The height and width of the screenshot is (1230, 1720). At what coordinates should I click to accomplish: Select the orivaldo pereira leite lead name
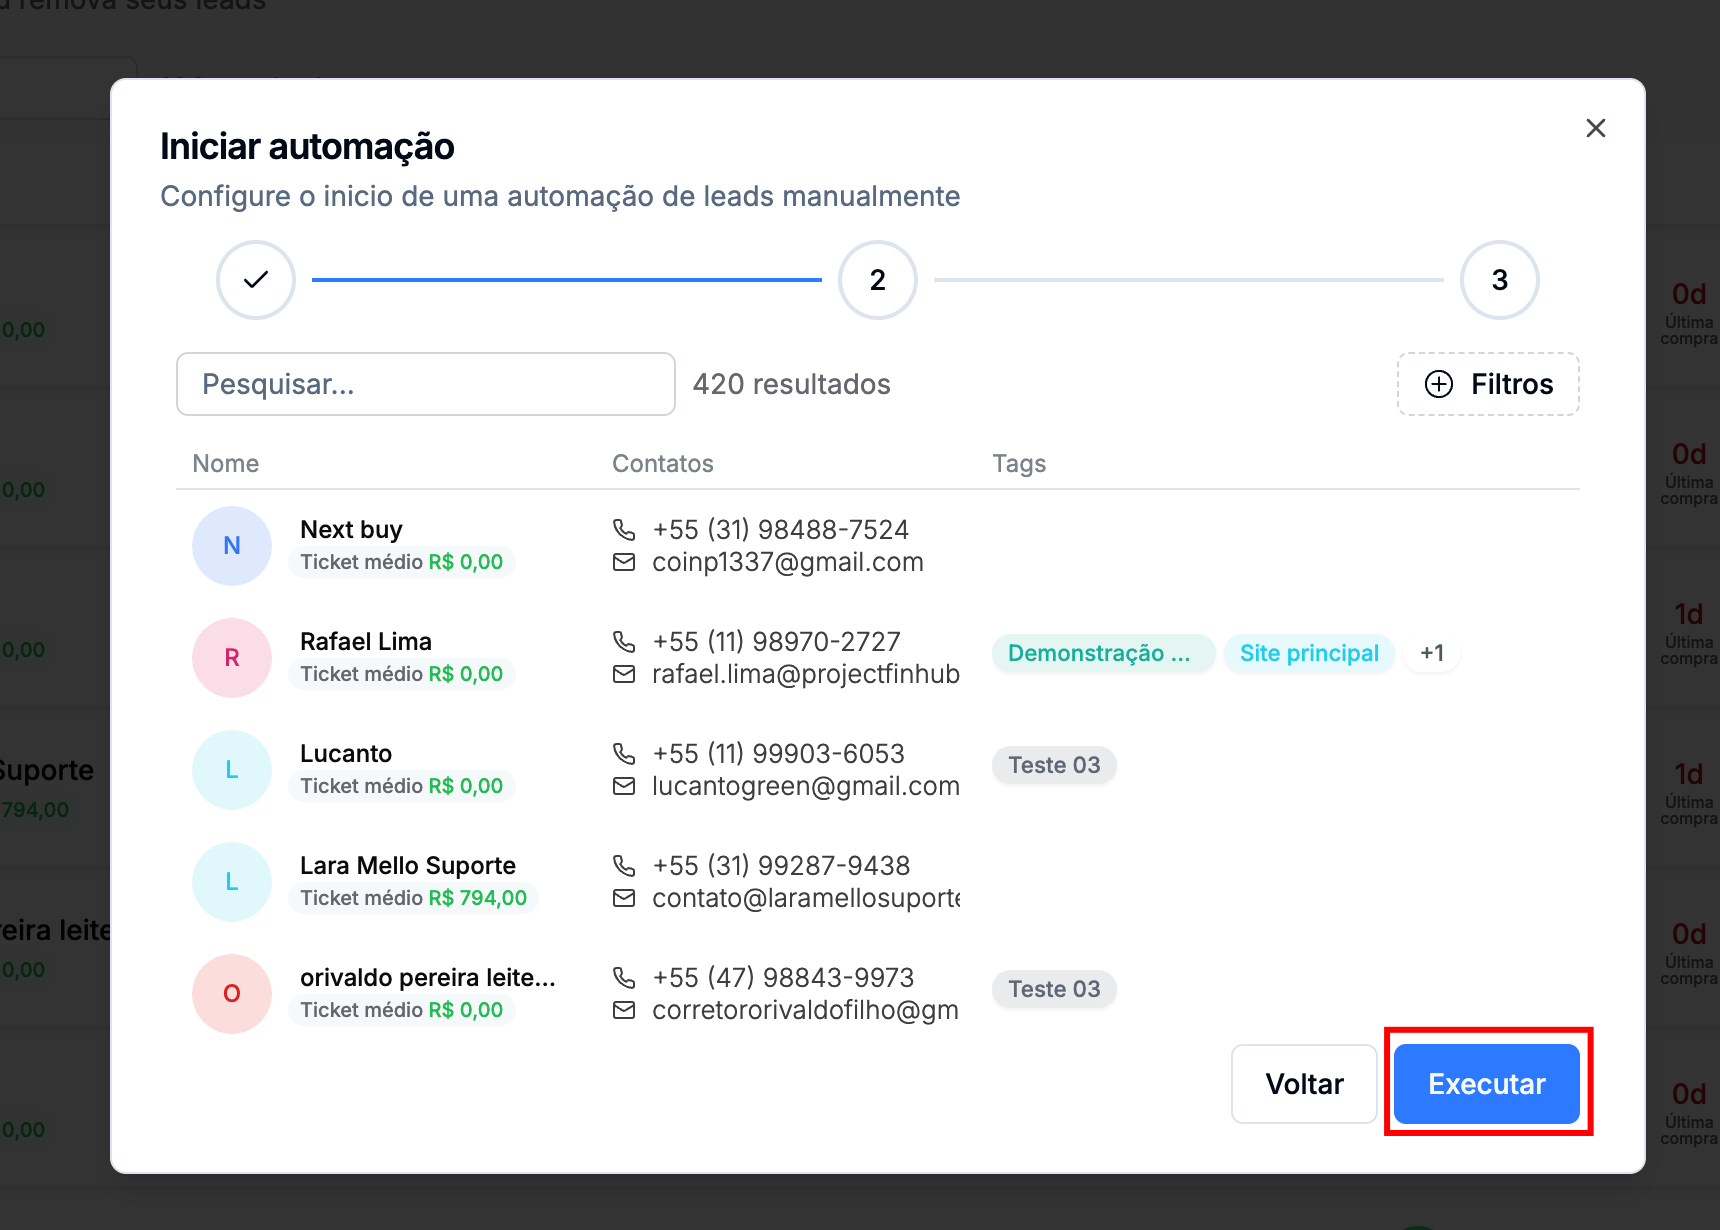pos(428,977)
